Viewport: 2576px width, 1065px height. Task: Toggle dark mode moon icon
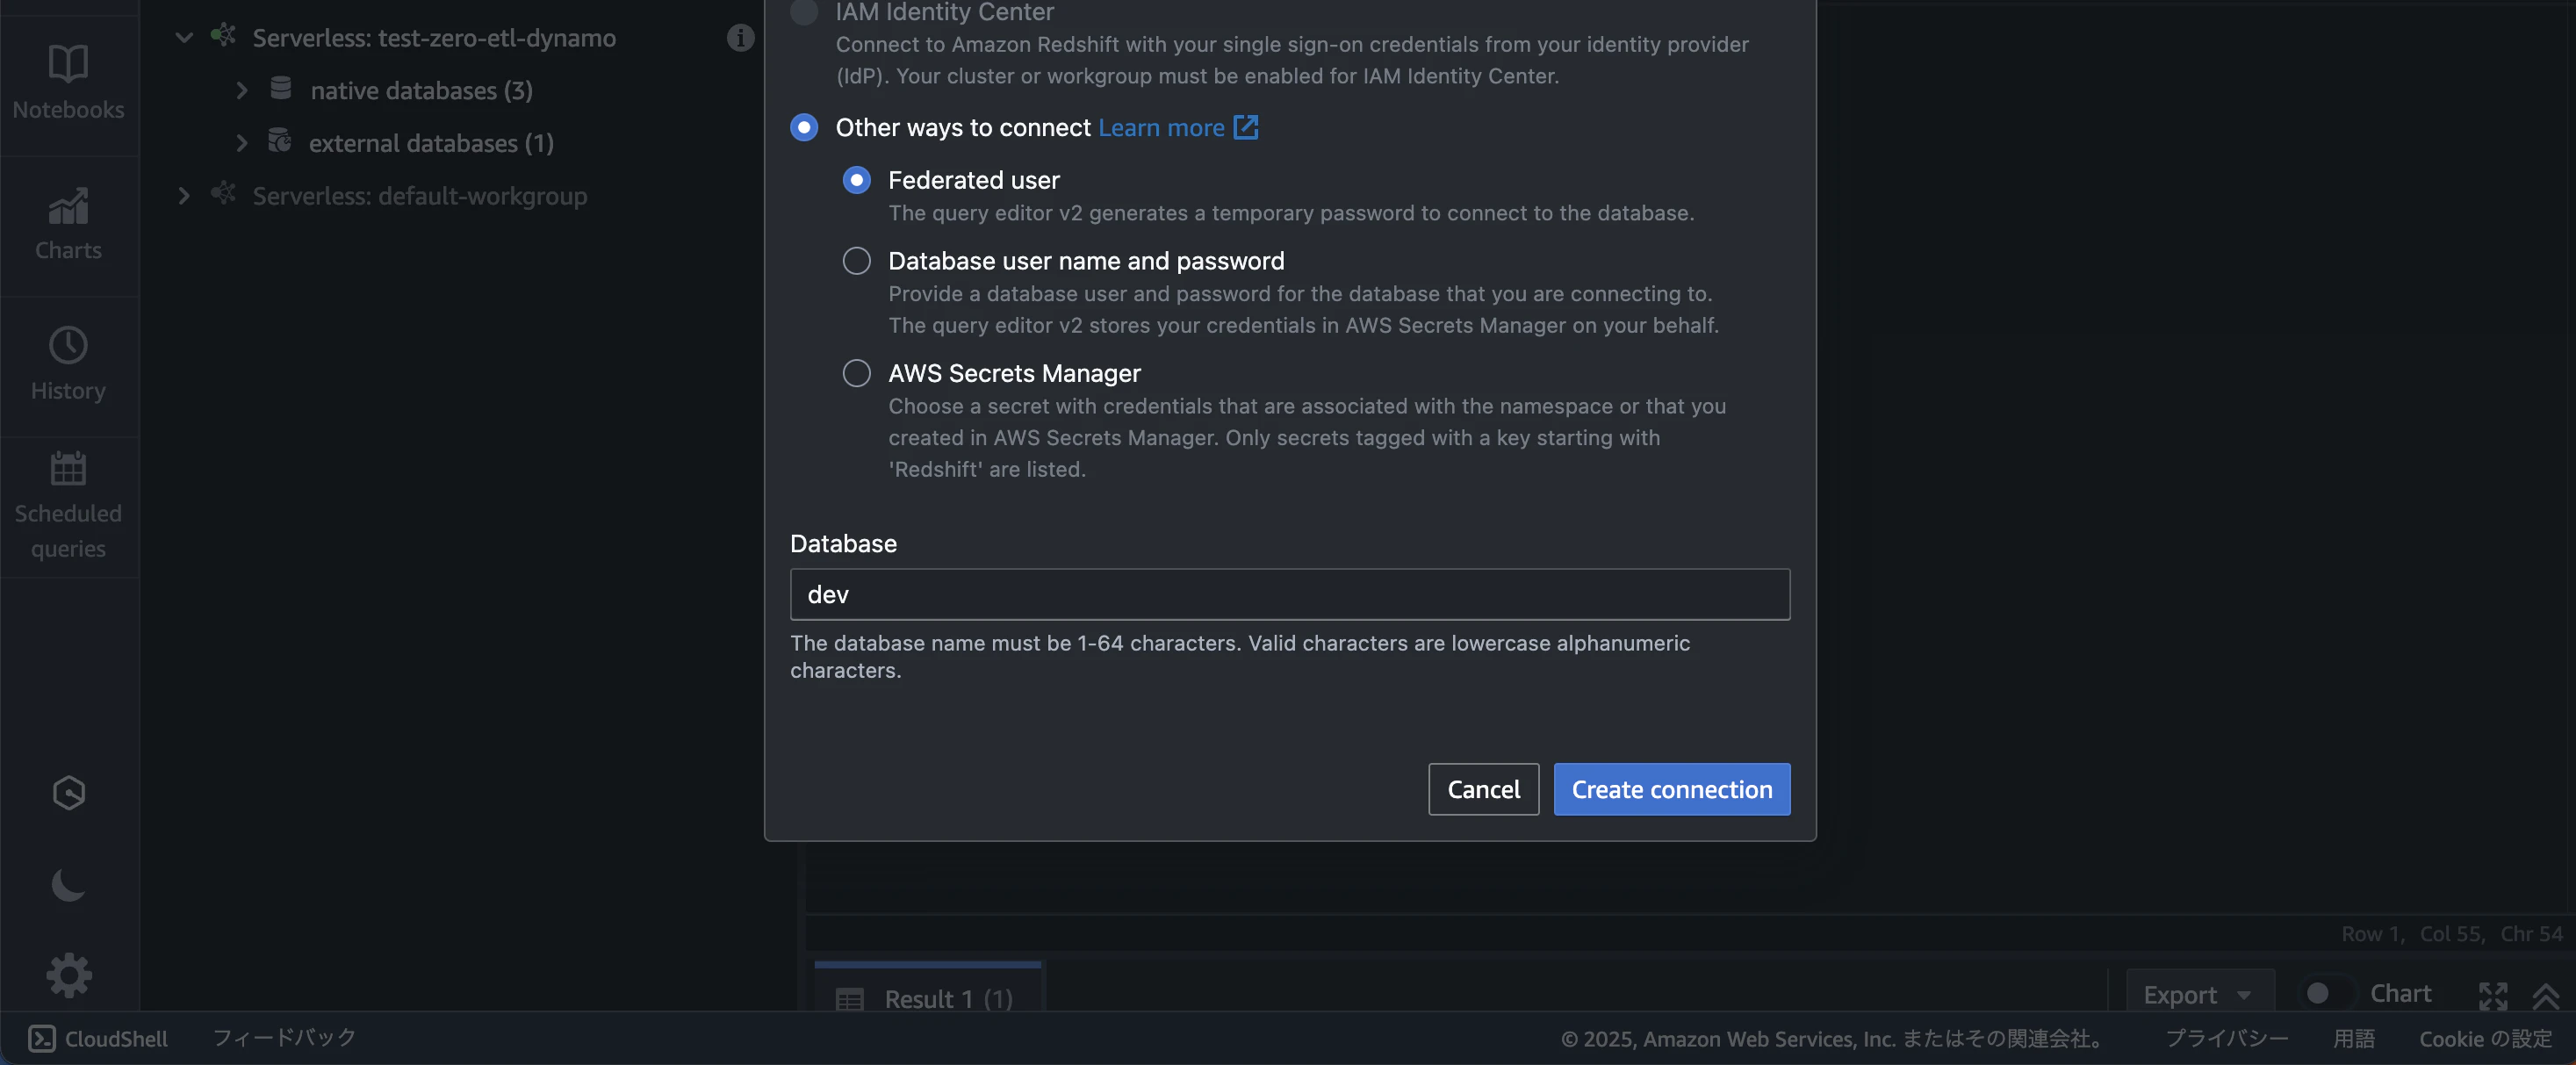pyautogui.click(x=68, y=885)
